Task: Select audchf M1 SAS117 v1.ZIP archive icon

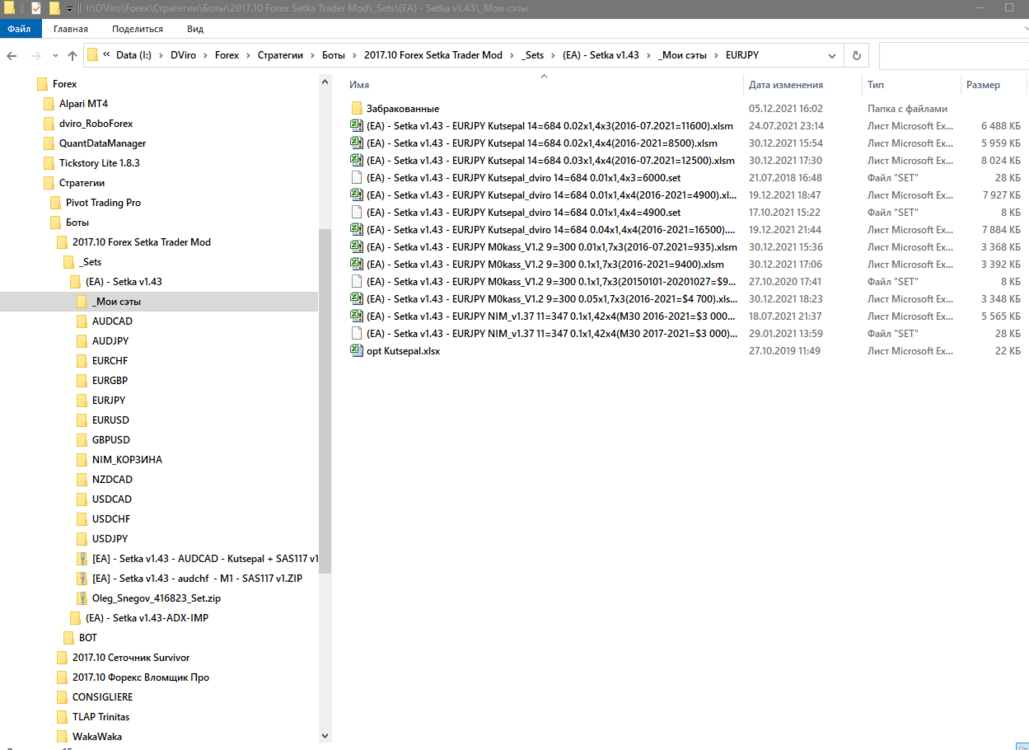Action: coord(82,578)
